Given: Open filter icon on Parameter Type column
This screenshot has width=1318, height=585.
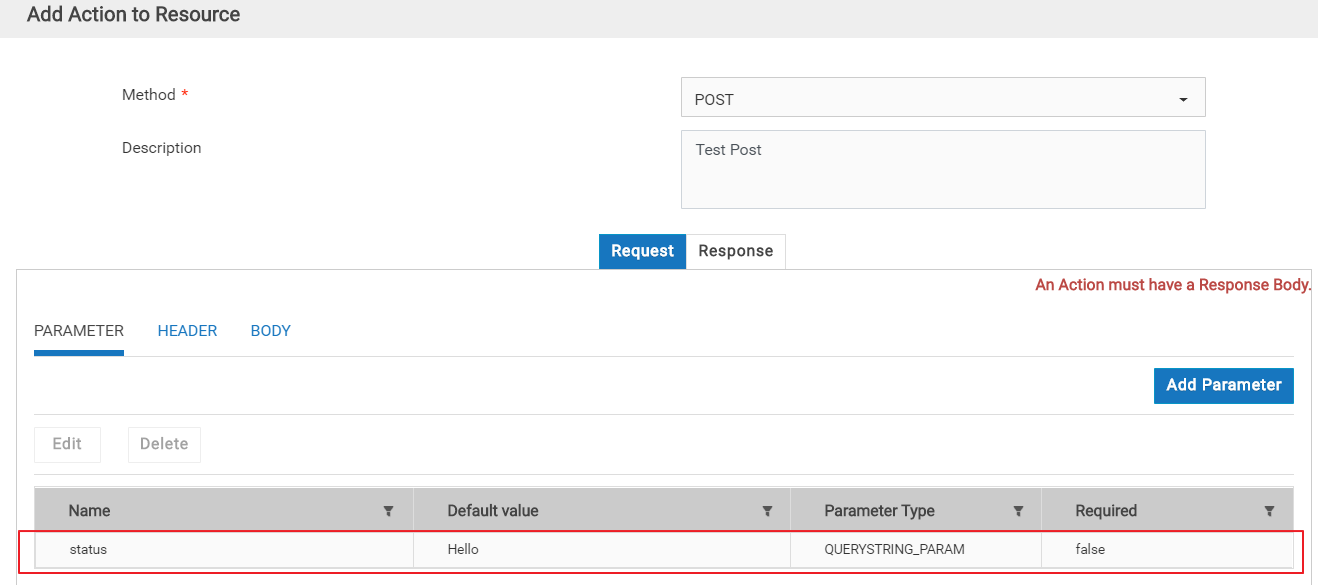Looking at the screenshot, I should tap(1018, 511).
